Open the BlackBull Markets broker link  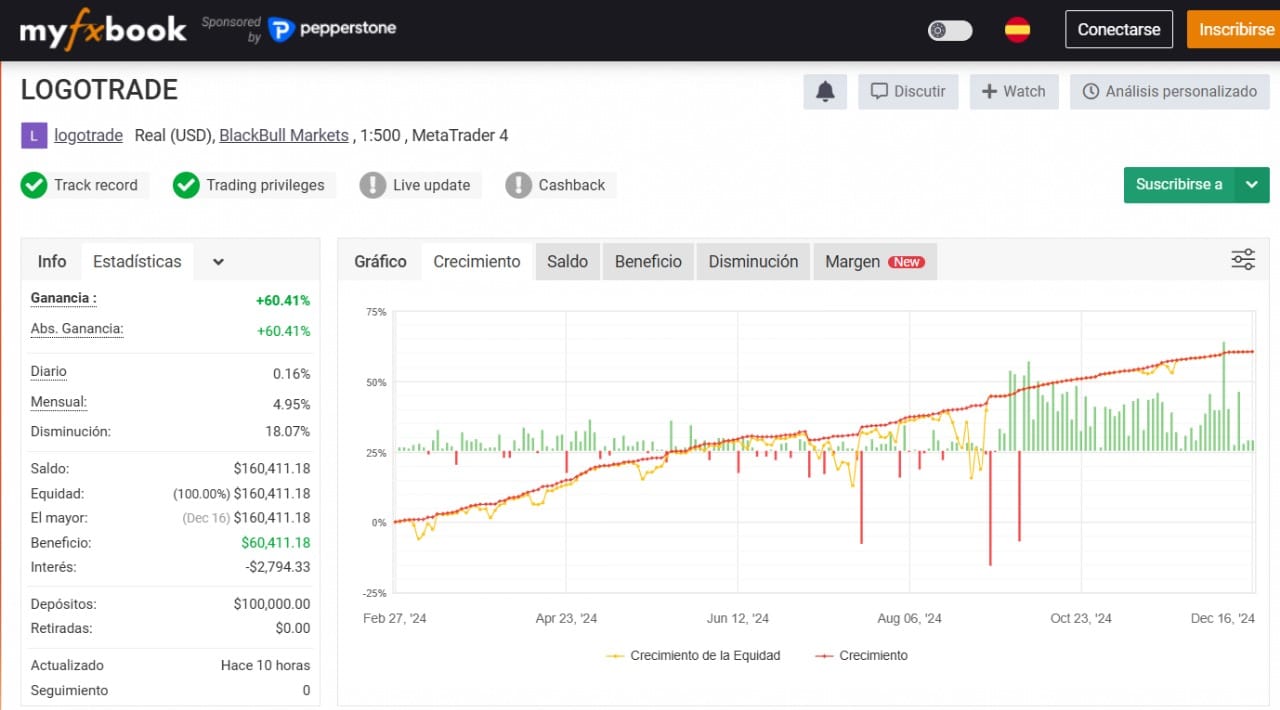[284, 136]
